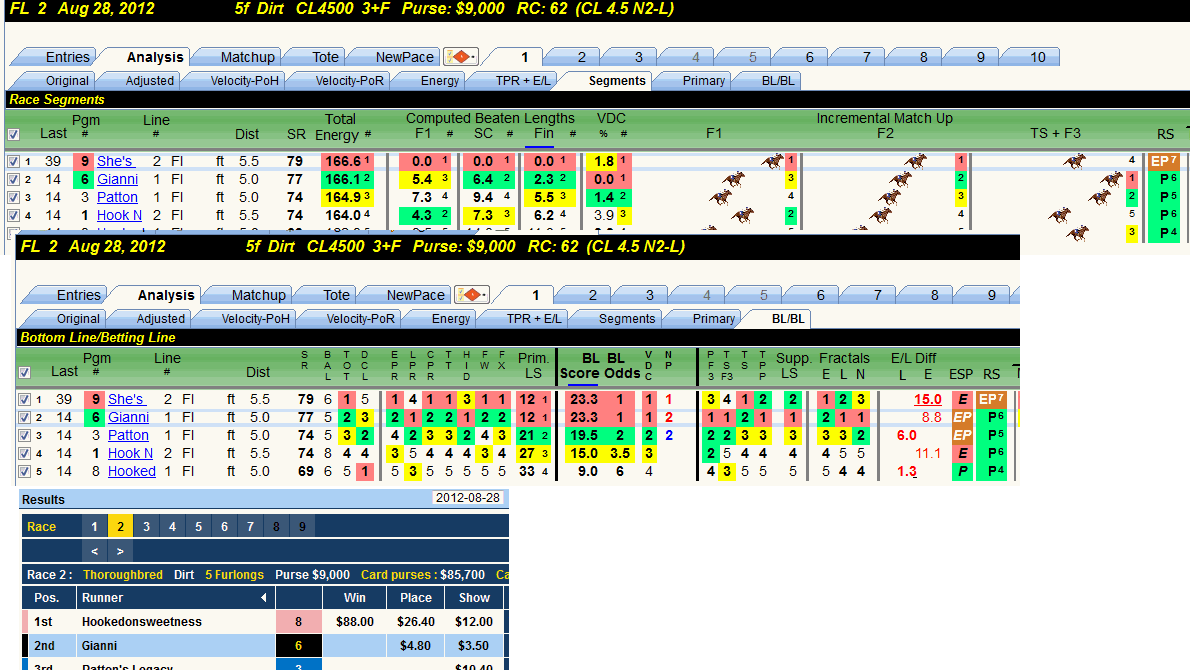This screenshot has width=1190, height=670.
Task: Click the TS + F3 horse icon in Gianni row
Action: (1111, 179)
